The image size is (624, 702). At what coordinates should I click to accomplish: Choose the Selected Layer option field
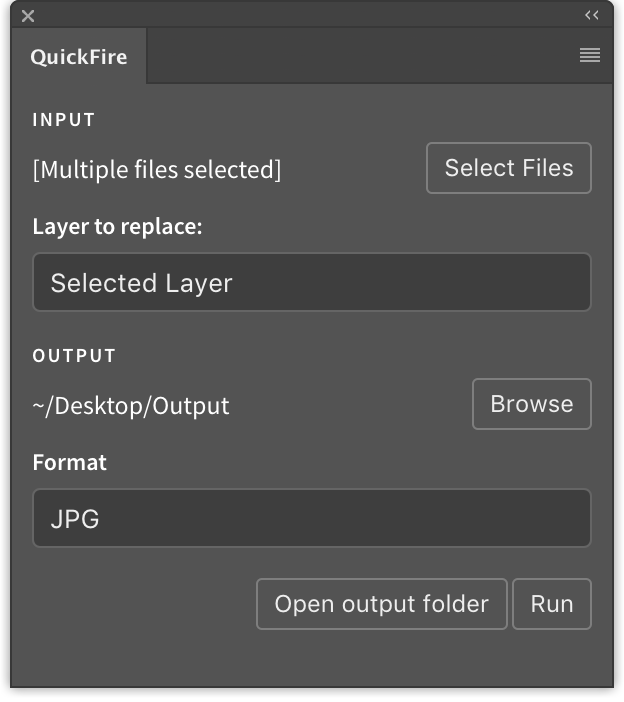point(312,282)
